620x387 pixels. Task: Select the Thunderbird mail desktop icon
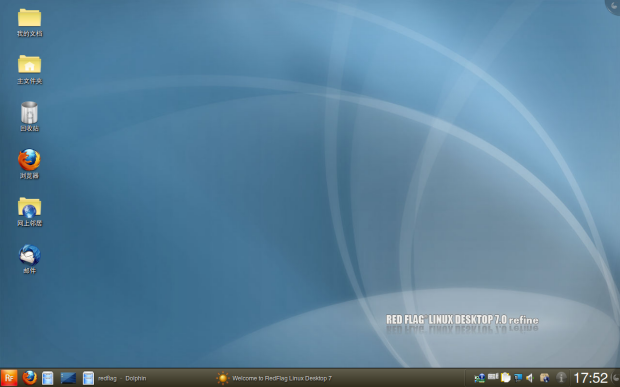[29, 259]
